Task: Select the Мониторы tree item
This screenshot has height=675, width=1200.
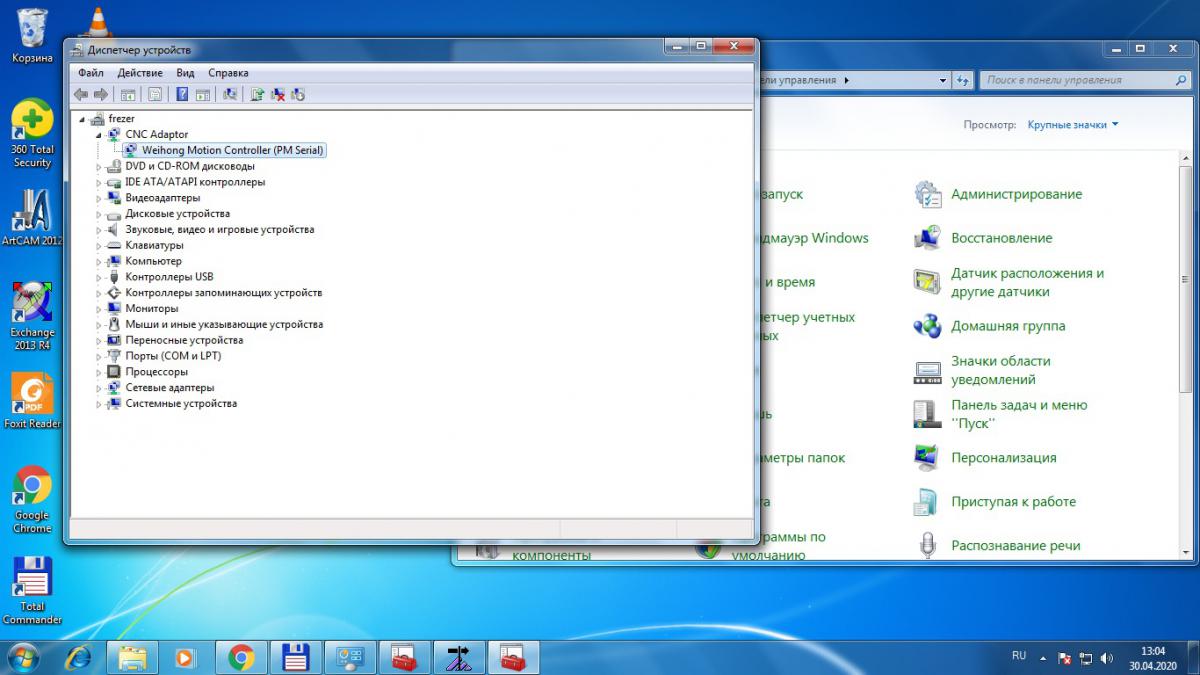Action: coord(151,308)
